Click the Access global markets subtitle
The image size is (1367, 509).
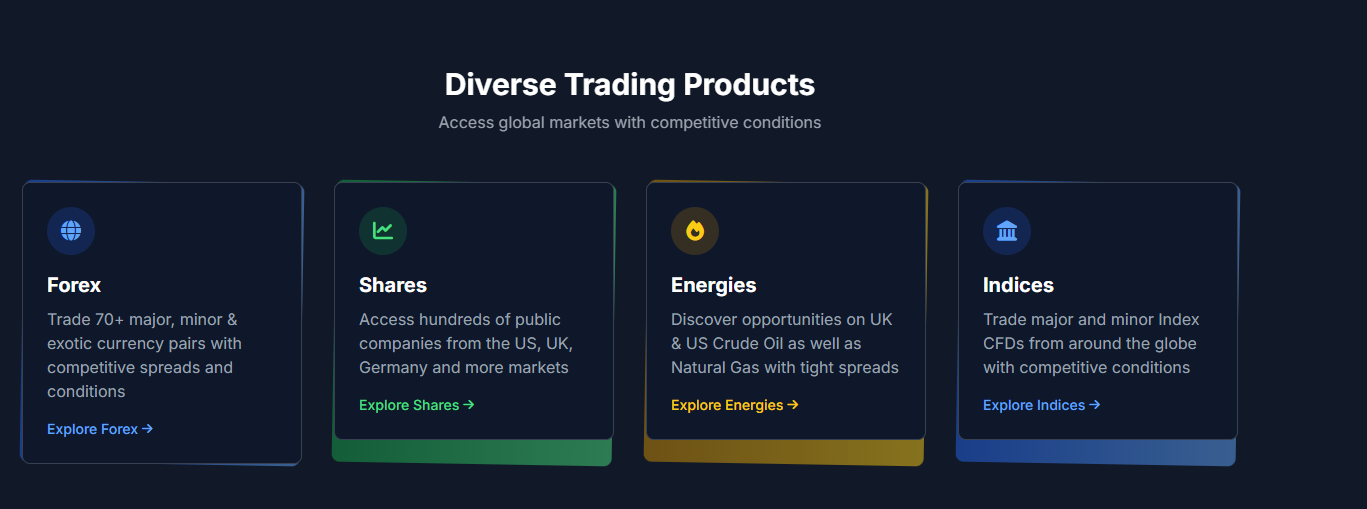tap(630, 123)
